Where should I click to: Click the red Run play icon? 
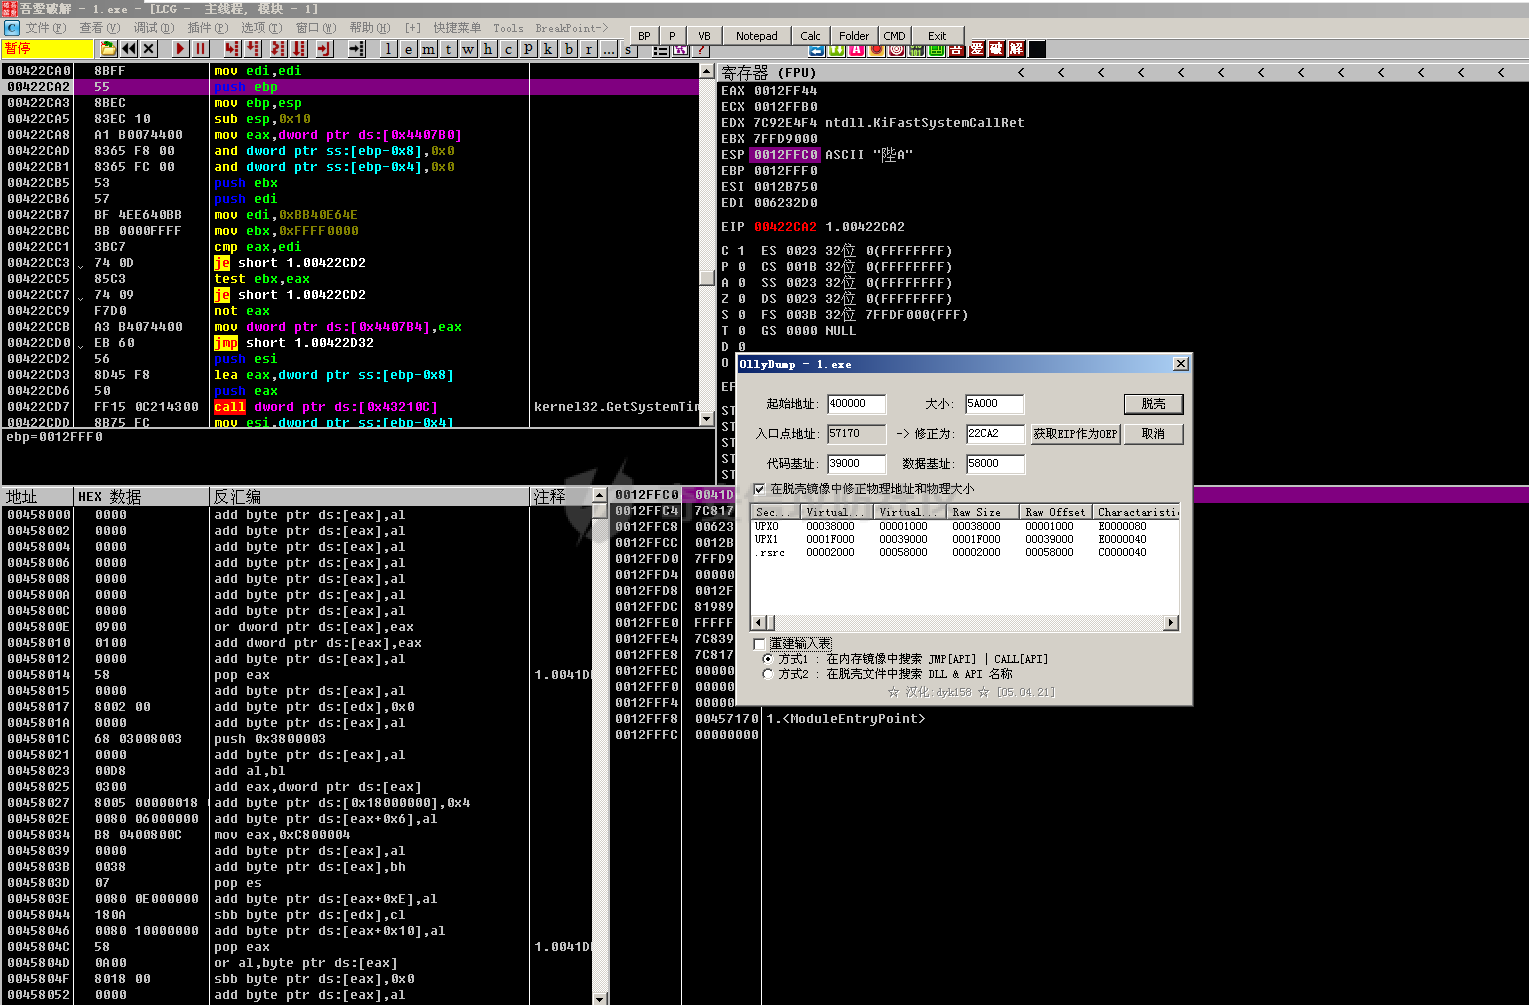[x=180, y=48]
